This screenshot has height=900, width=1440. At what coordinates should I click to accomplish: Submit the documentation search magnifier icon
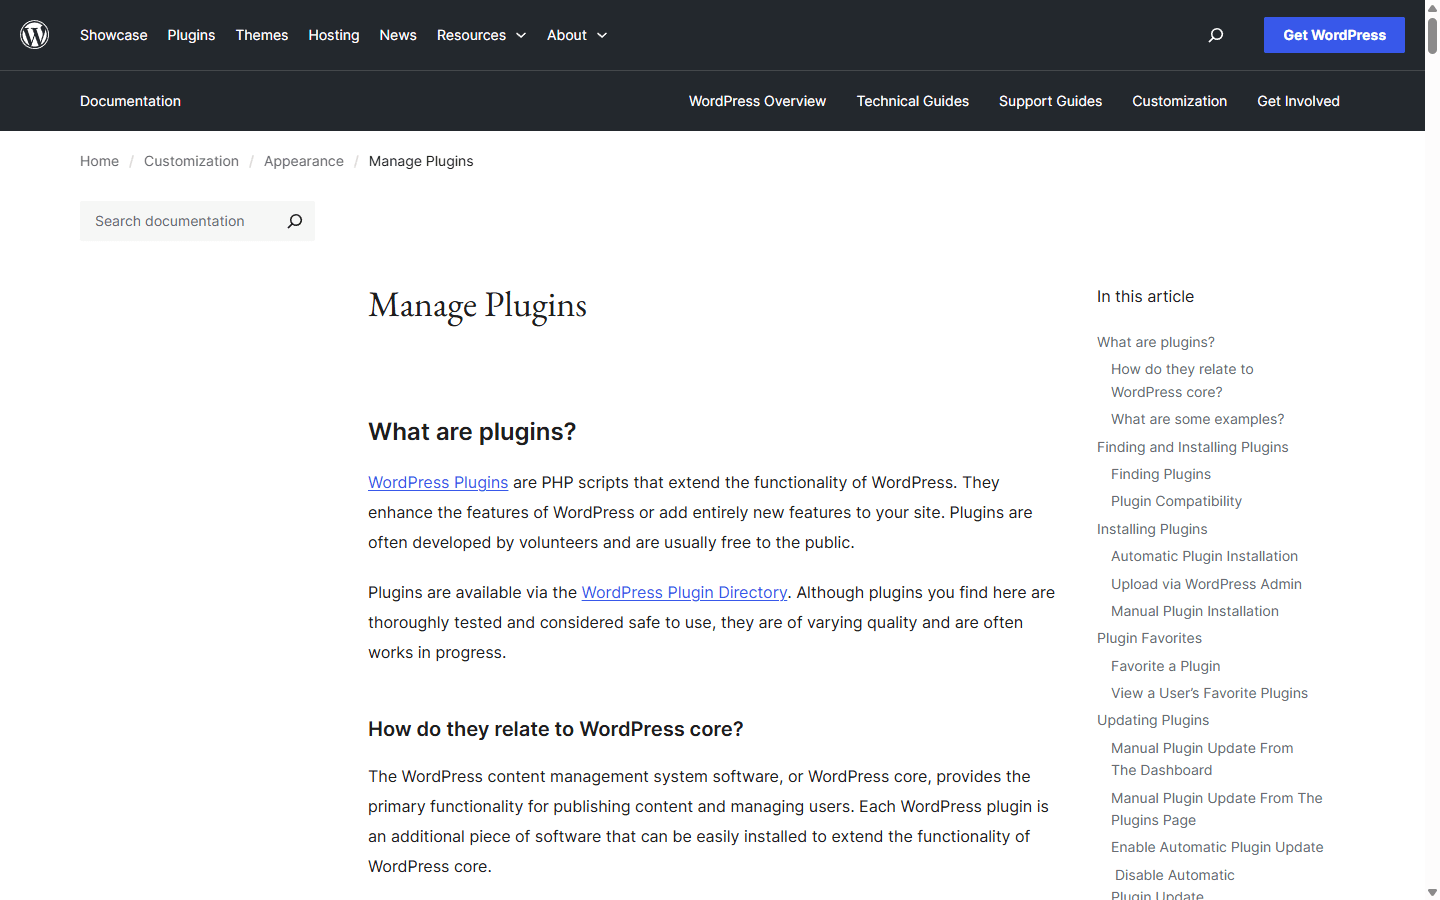pyautogui.click(x=294, y=221)
